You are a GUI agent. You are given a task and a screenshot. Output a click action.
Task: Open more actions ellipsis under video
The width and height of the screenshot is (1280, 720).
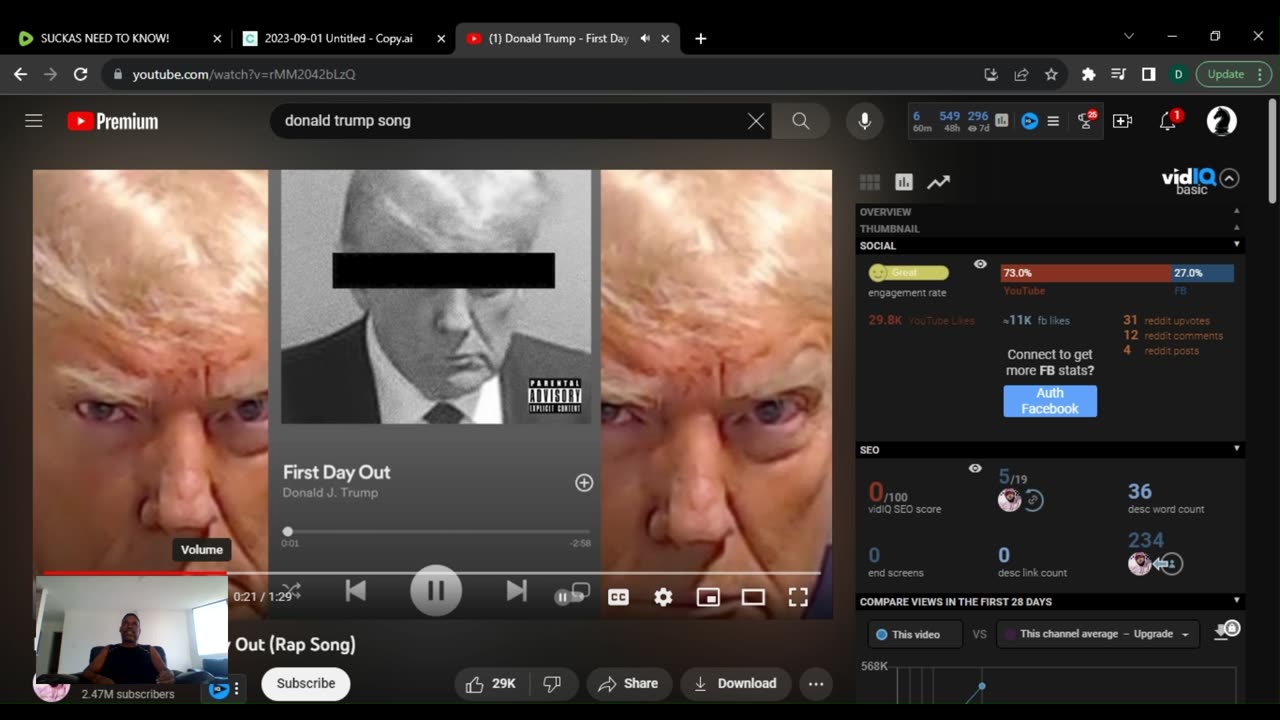click(x=816, y=684)
